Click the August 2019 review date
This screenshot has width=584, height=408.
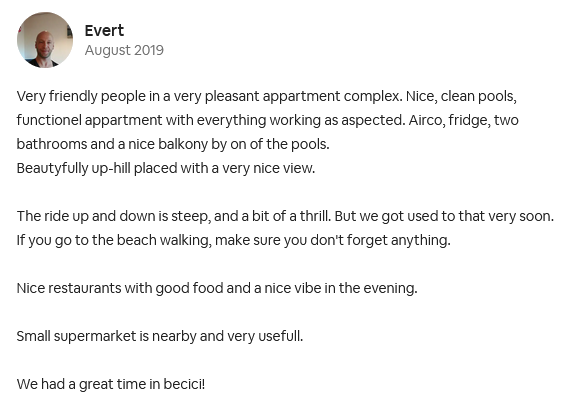124,50
